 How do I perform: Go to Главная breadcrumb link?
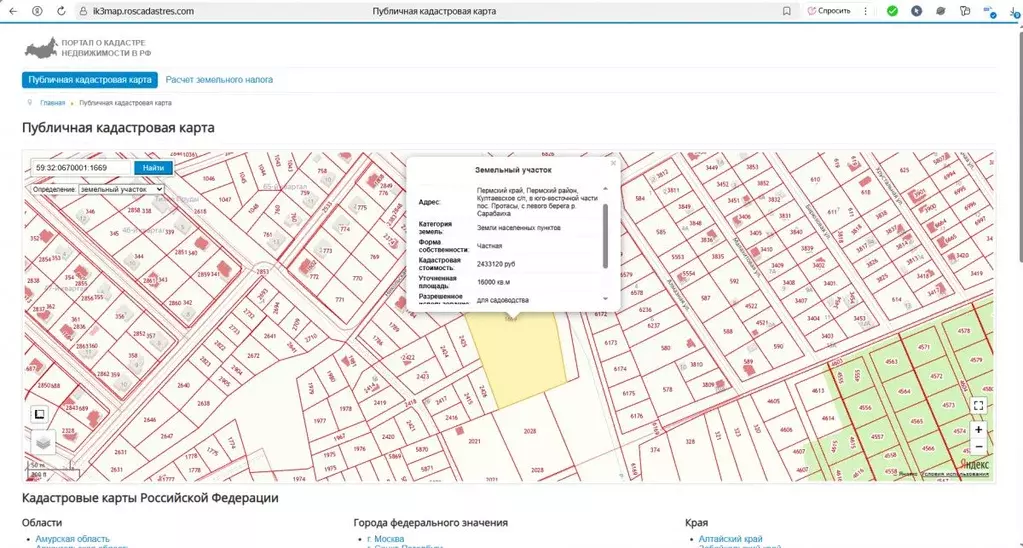52,103
